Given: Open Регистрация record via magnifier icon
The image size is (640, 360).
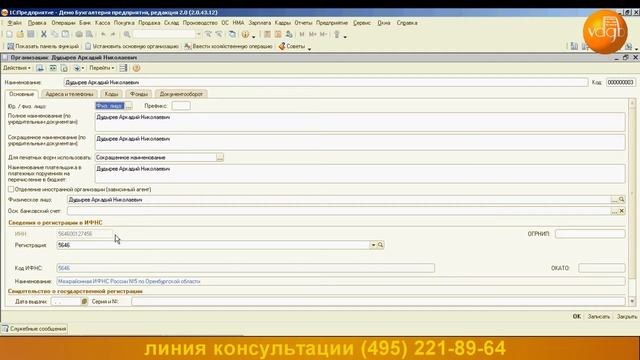Looking at the screenshot, I should pos(380,245).
